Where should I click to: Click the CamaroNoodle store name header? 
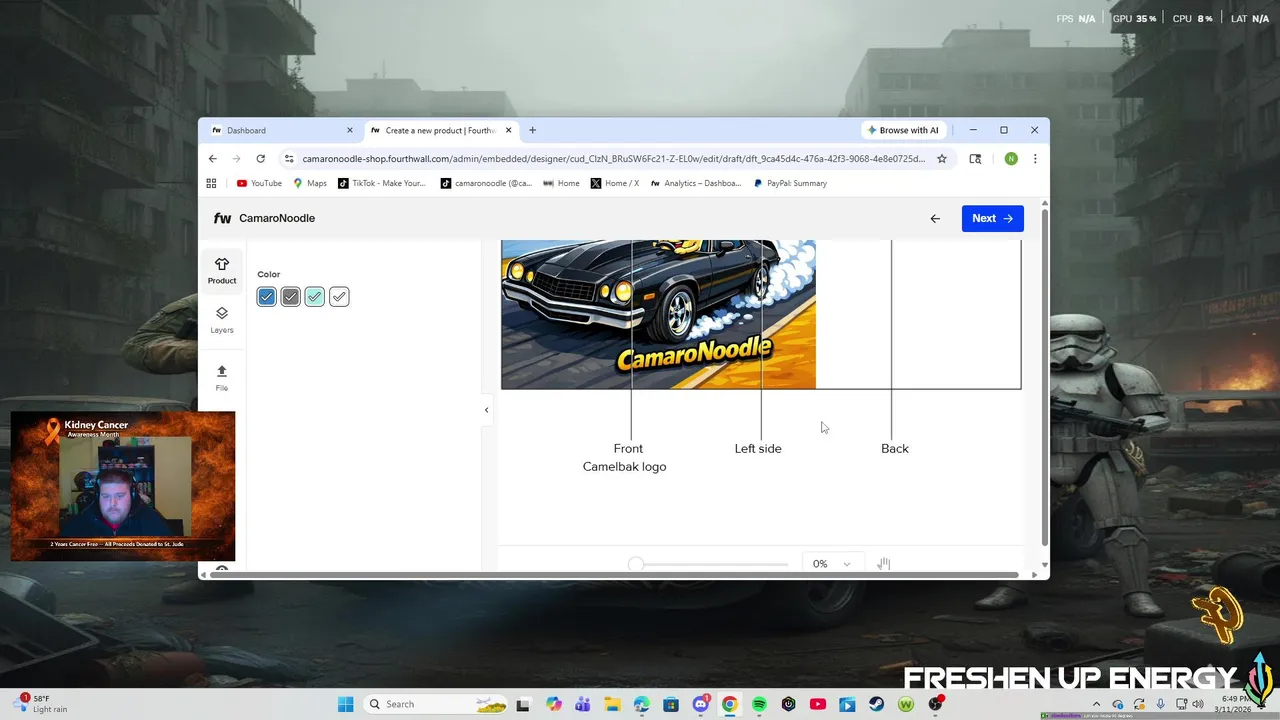277,218
